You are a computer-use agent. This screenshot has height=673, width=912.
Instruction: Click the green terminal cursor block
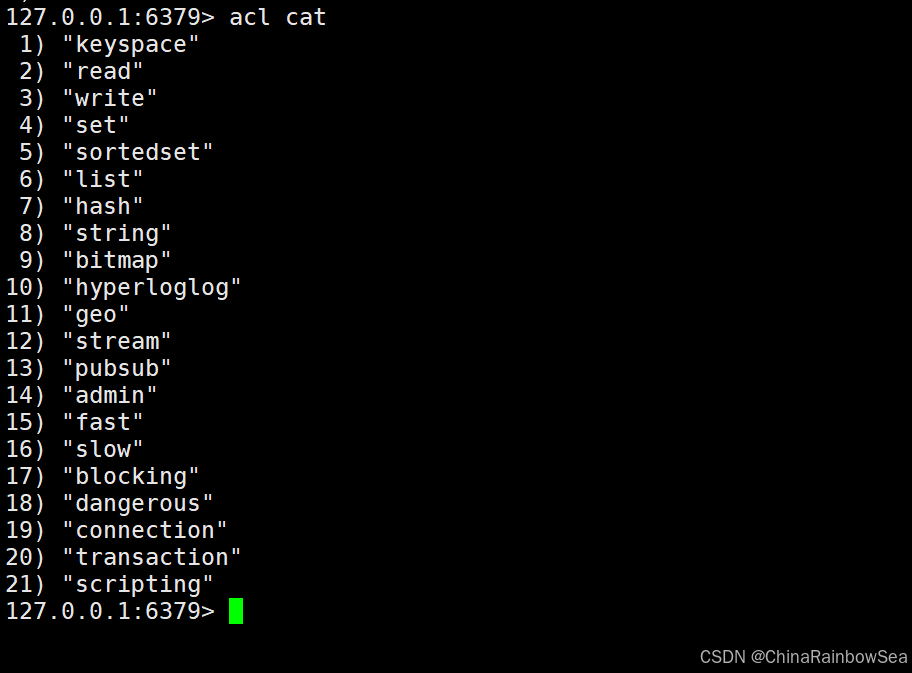click(236, 611)
